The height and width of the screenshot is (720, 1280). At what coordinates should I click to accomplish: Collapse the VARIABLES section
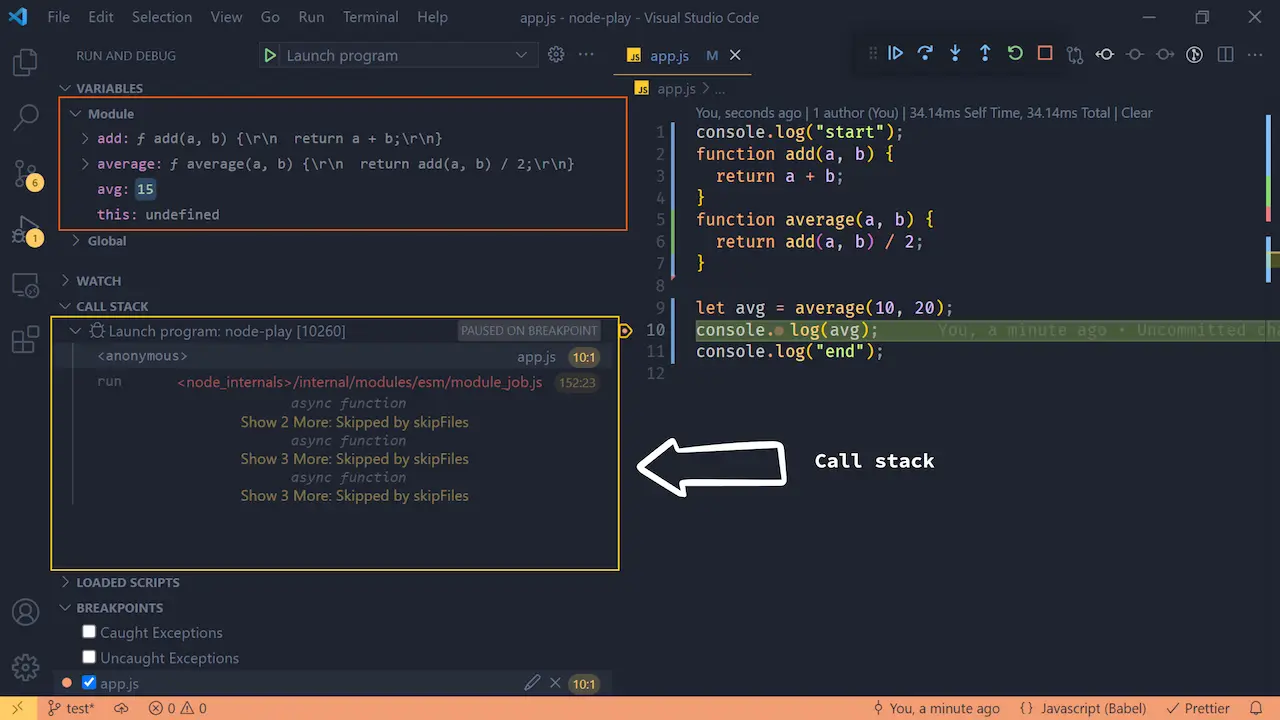tap(66, 88)
